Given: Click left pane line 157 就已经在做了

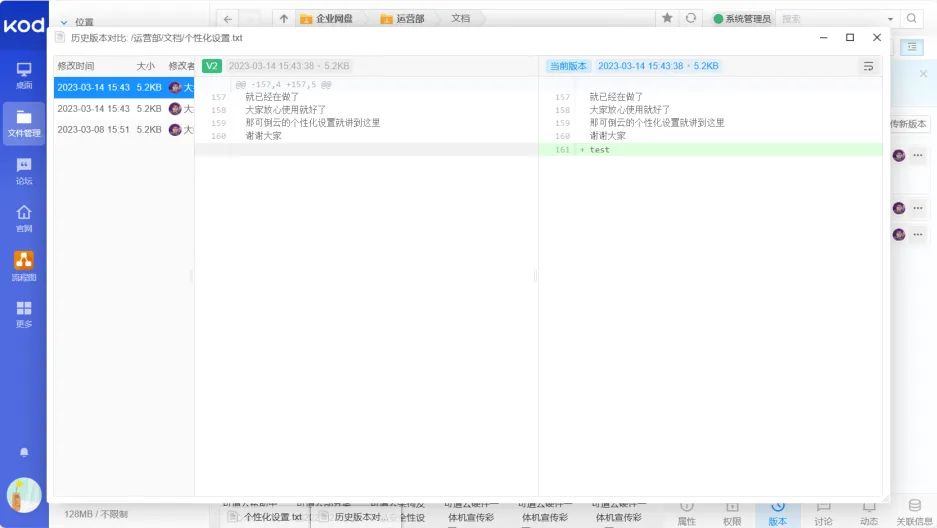Looking at the screenshot, I should pos(272,97).
